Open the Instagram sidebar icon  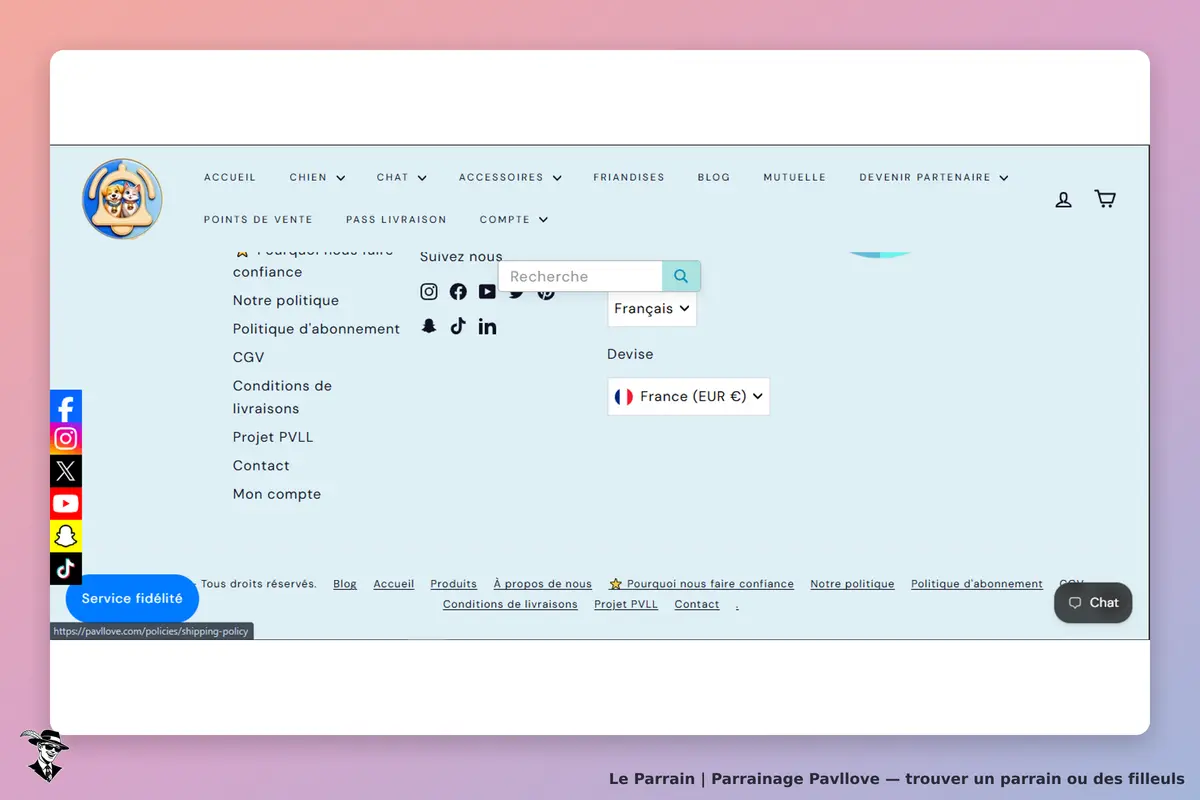66,439
